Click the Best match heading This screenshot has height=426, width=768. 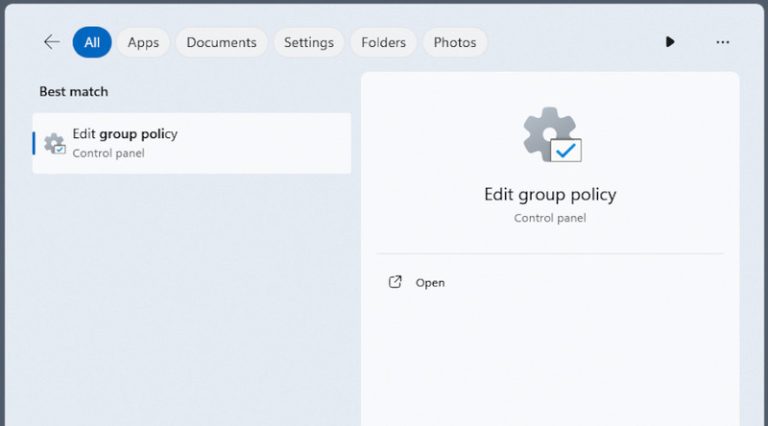[x=73, y=92]
